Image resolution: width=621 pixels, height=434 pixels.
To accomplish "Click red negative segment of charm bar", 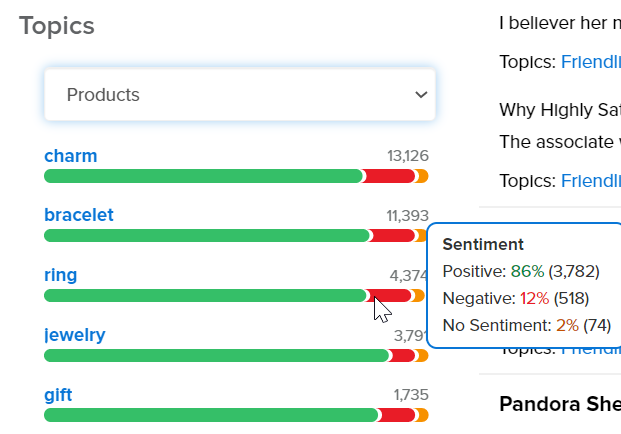I will click(389, 176).
